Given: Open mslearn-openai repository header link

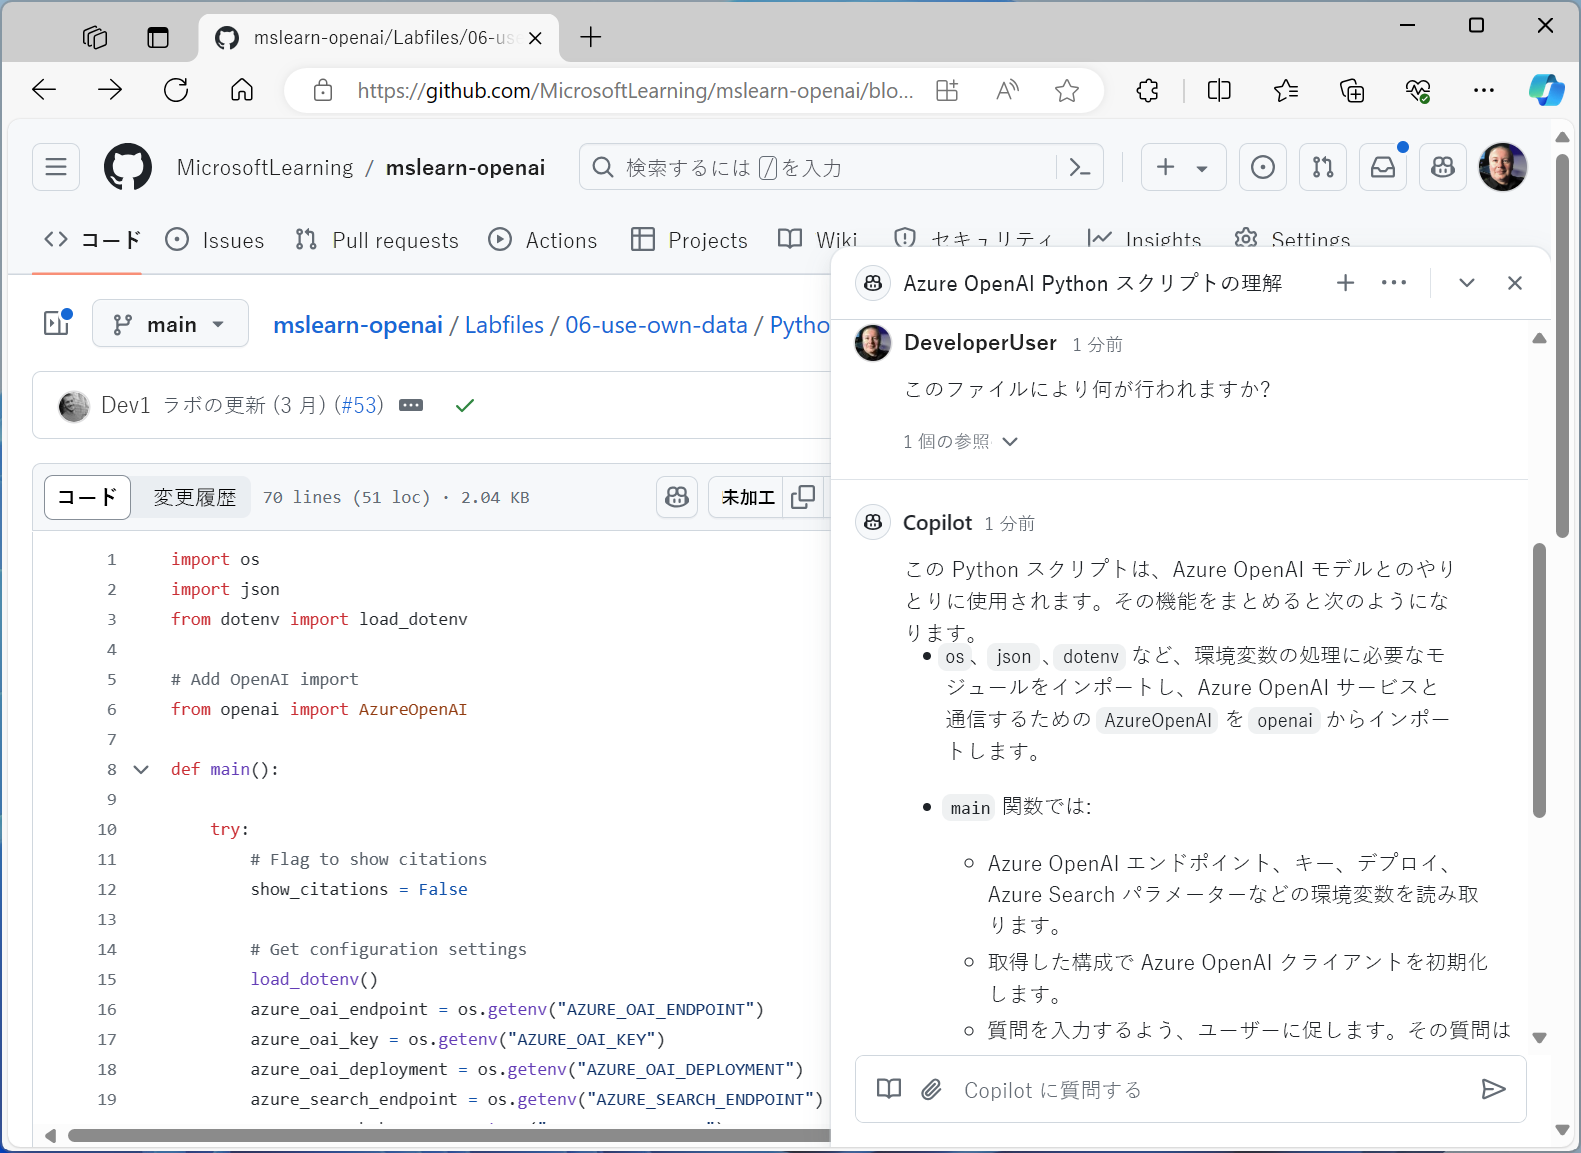Looking at the screenshot, I should pyautogui.click(x=466, y=168).
